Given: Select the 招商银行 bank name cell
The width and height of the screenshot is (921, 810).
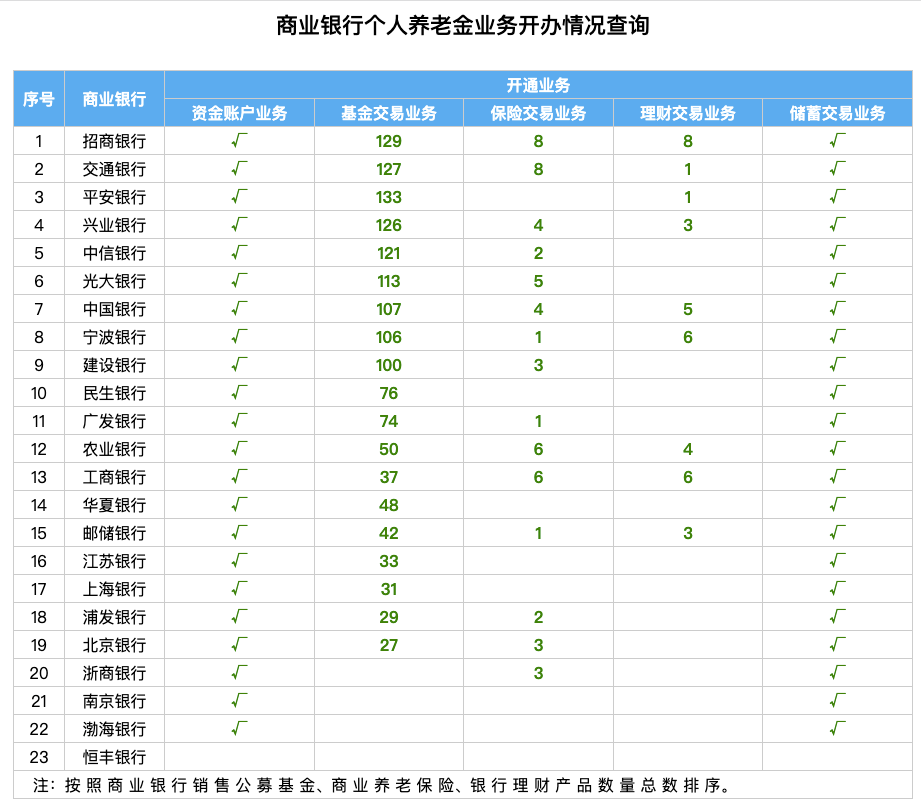Looking at the screenshot, I should (x=115, y=141).
